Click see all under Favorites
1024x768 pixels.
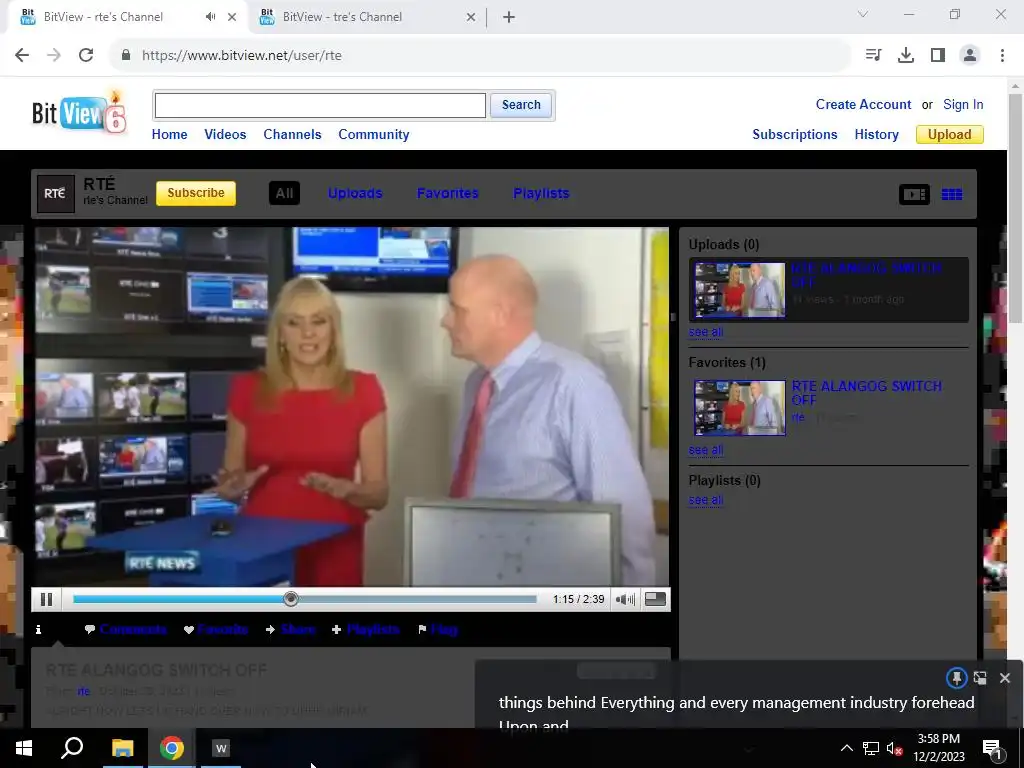pyautogui.click(x=706, y=450)
